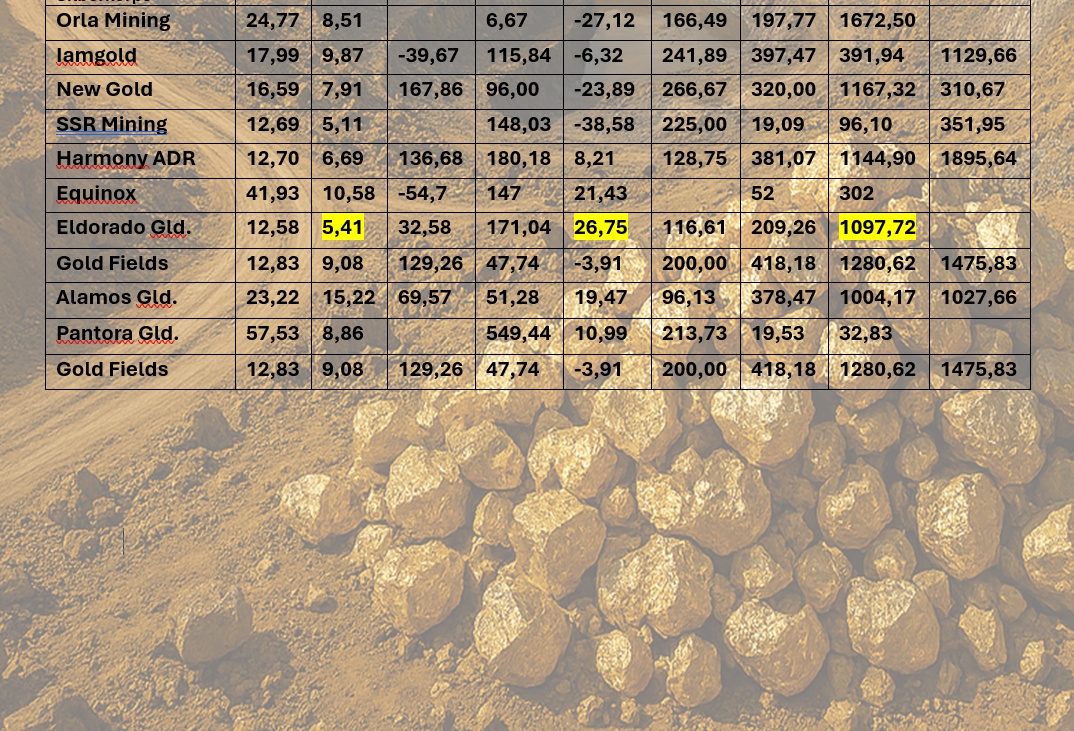
Task: Click the Orla Mining name cell
Action: click(113, 21)
